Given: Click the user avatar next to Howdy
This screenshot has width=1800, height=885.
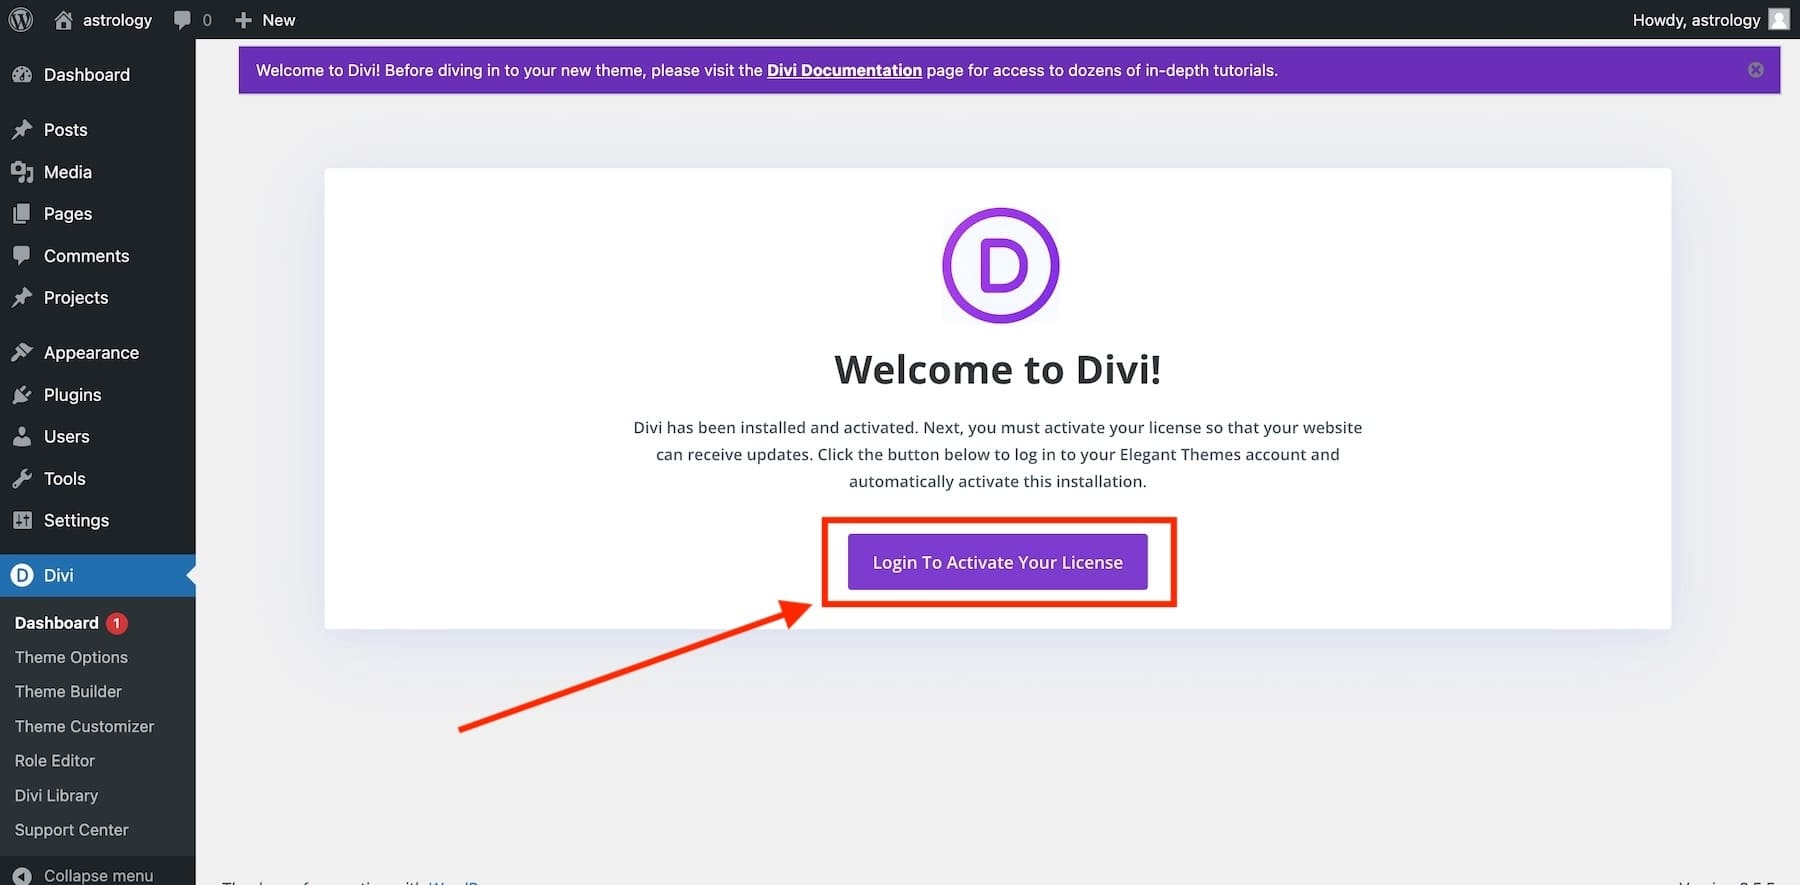Looking at the screenshot, I should pos(1779,19).
